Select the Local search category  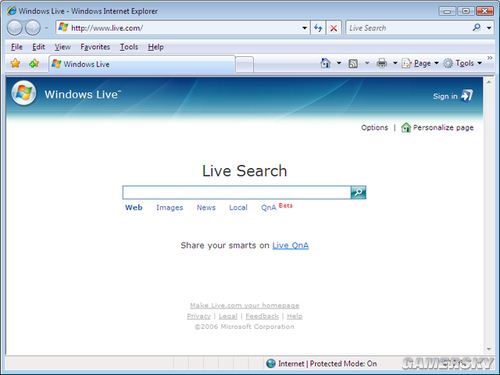(238, 208)
